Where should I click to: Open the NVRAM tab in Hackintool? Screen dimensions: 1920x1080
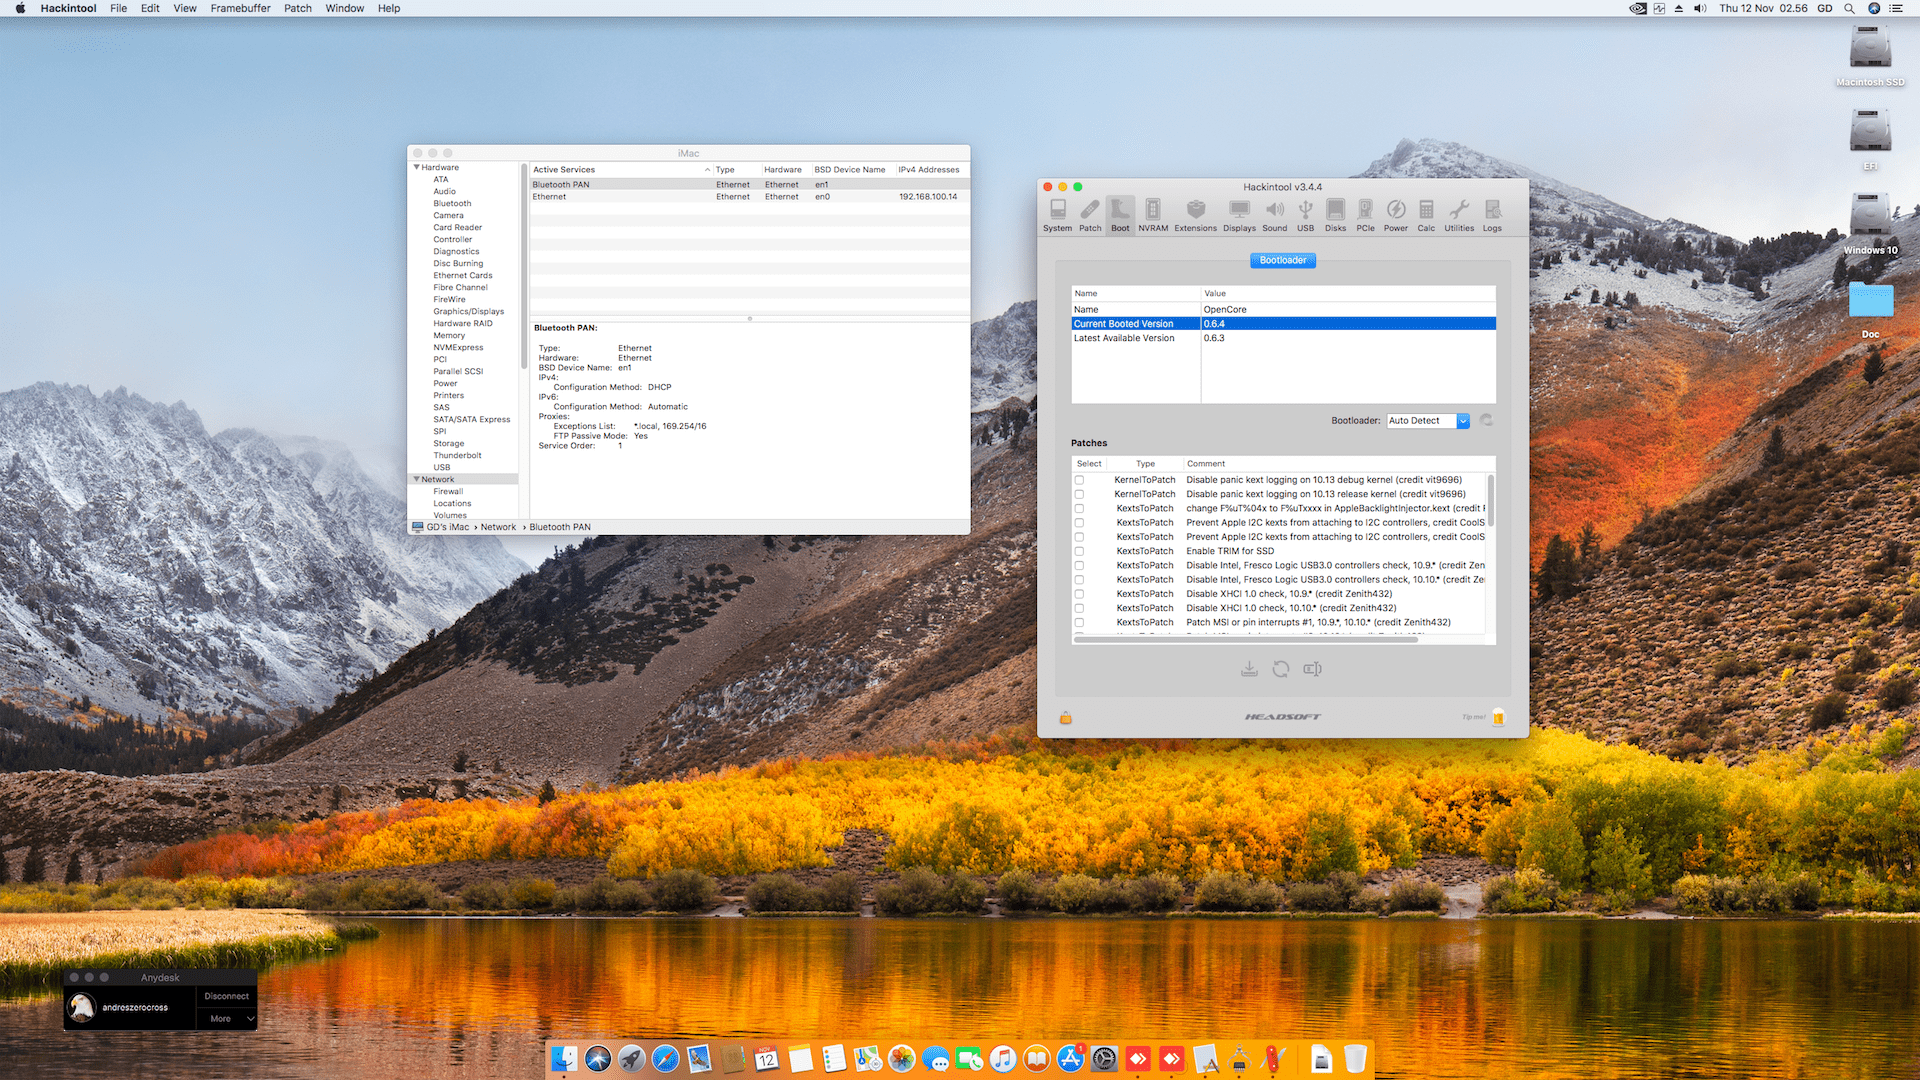[1152, 214]
